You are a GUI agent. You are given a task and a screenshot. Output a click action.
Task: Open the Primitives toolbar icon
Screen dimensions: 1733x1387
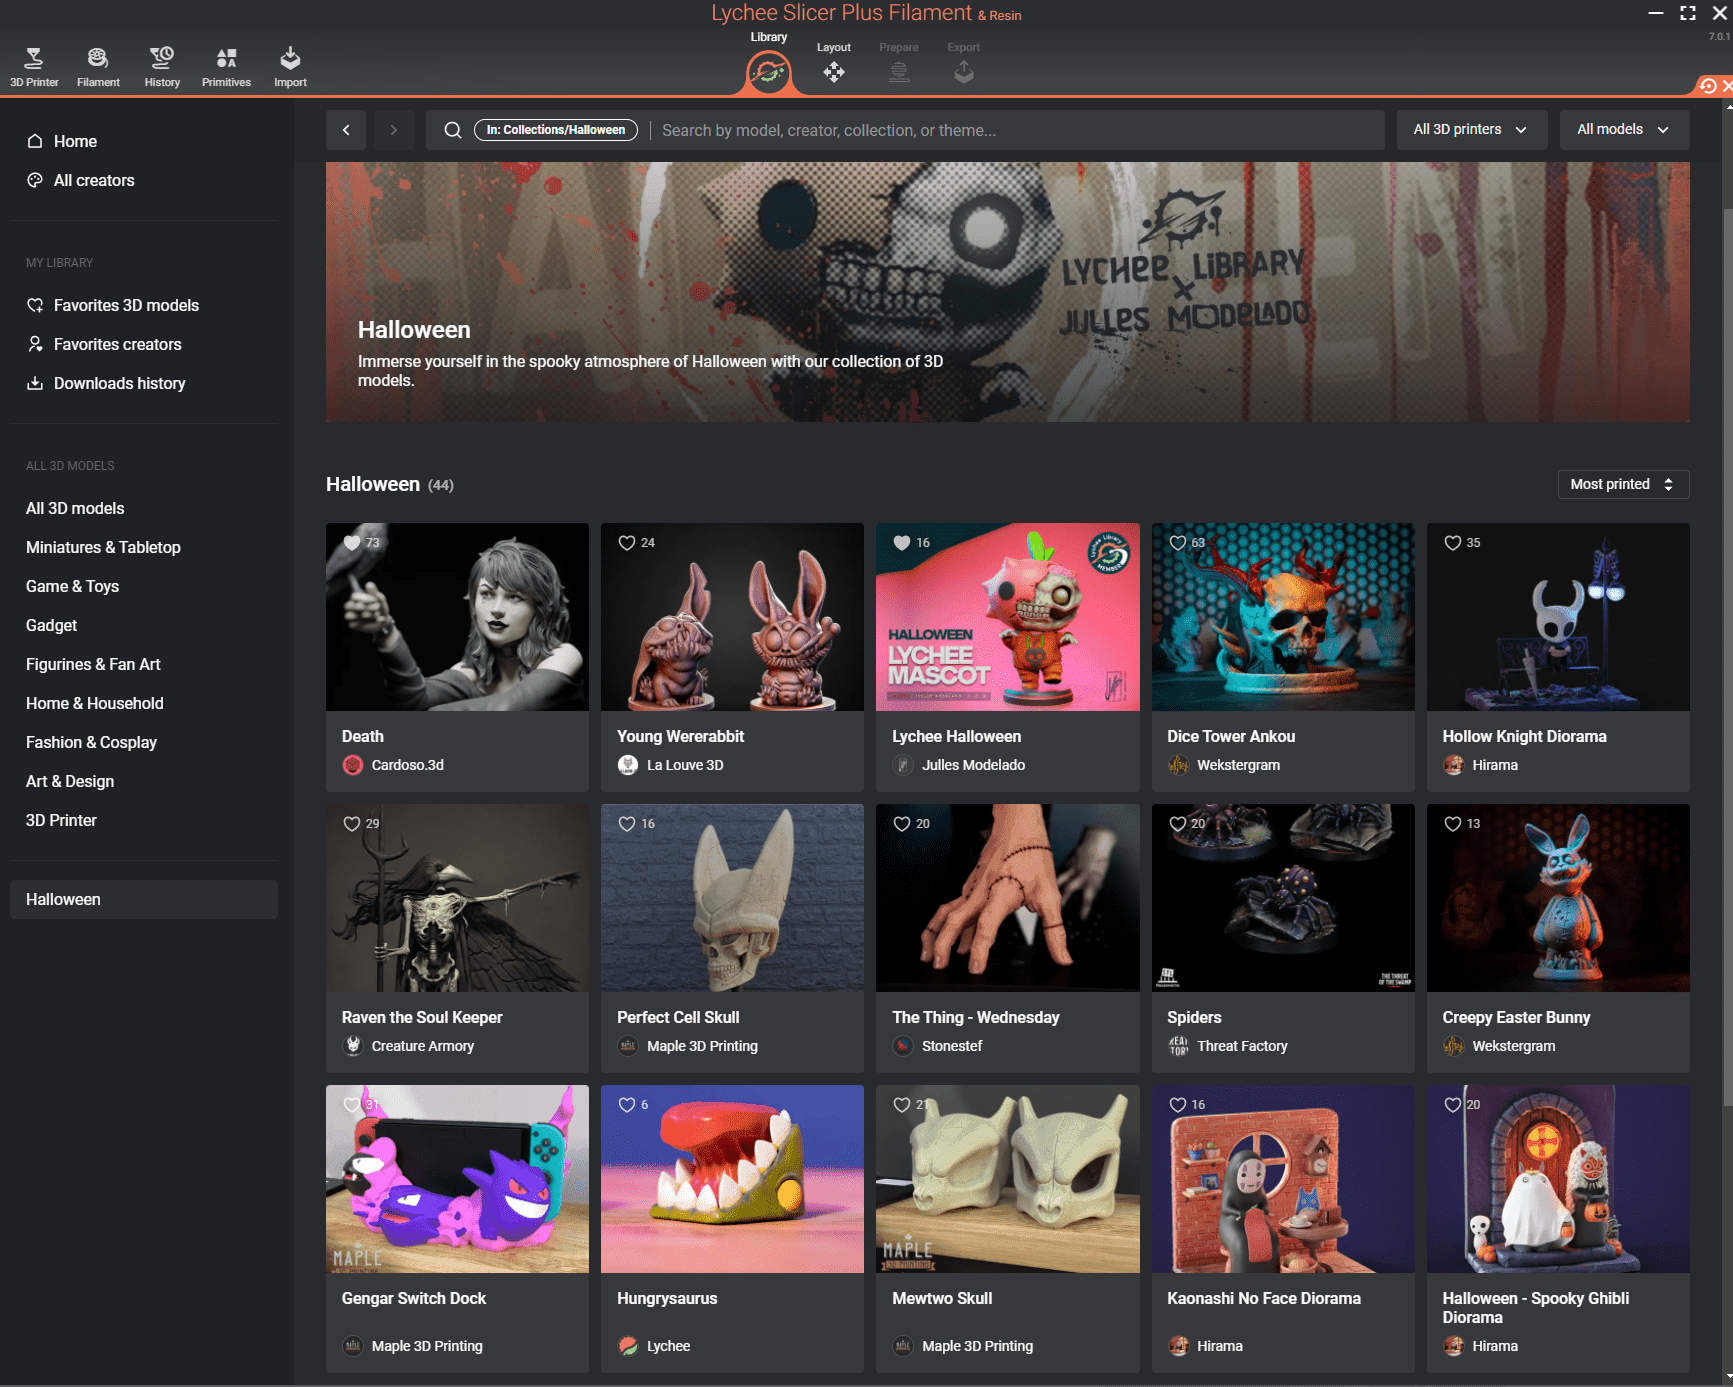tap(226, 67)
